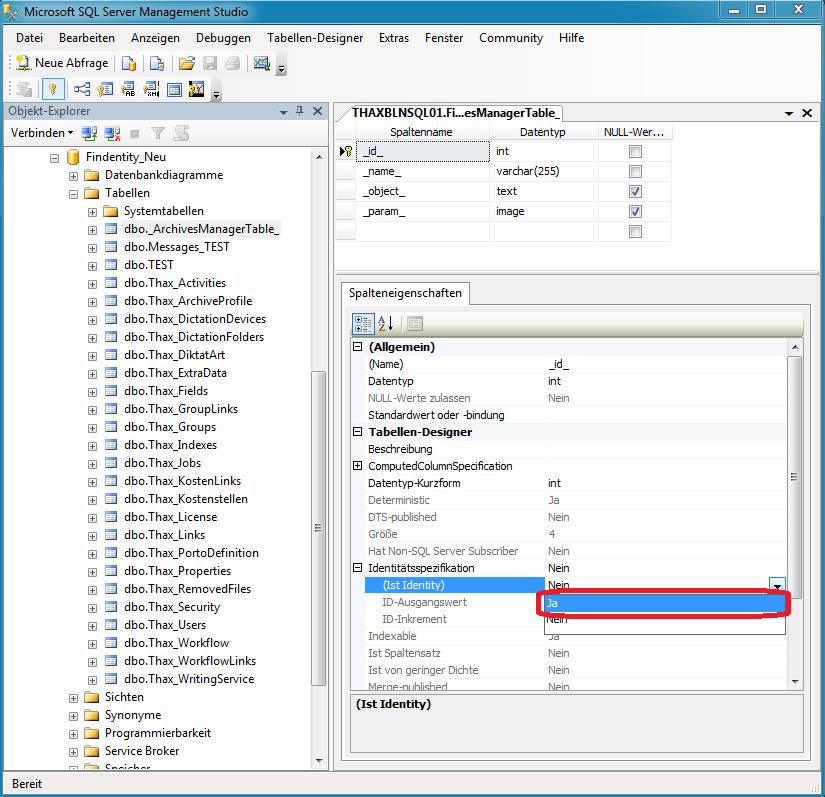Click the _name_ column name cell
Screen dimensions: 825x797
click(422, 171)
